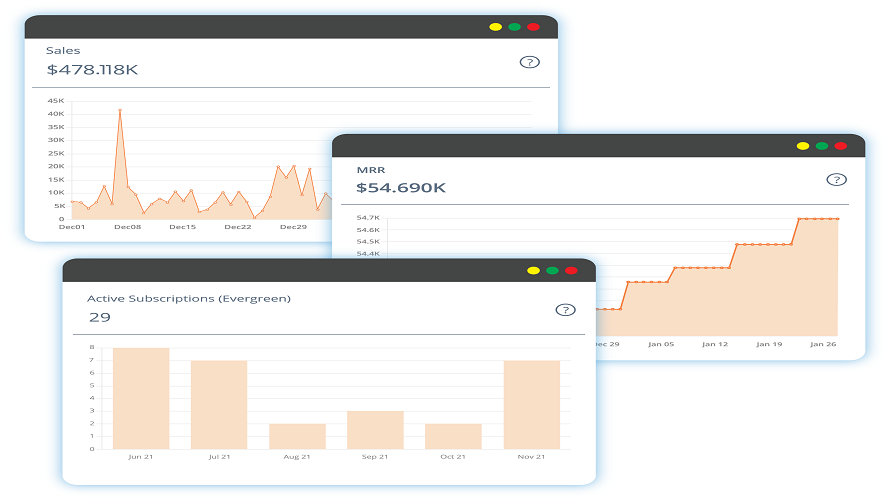Screen dimensions: 890x500
Task: Select the Jun 21 bar
Action: (141, 398)
